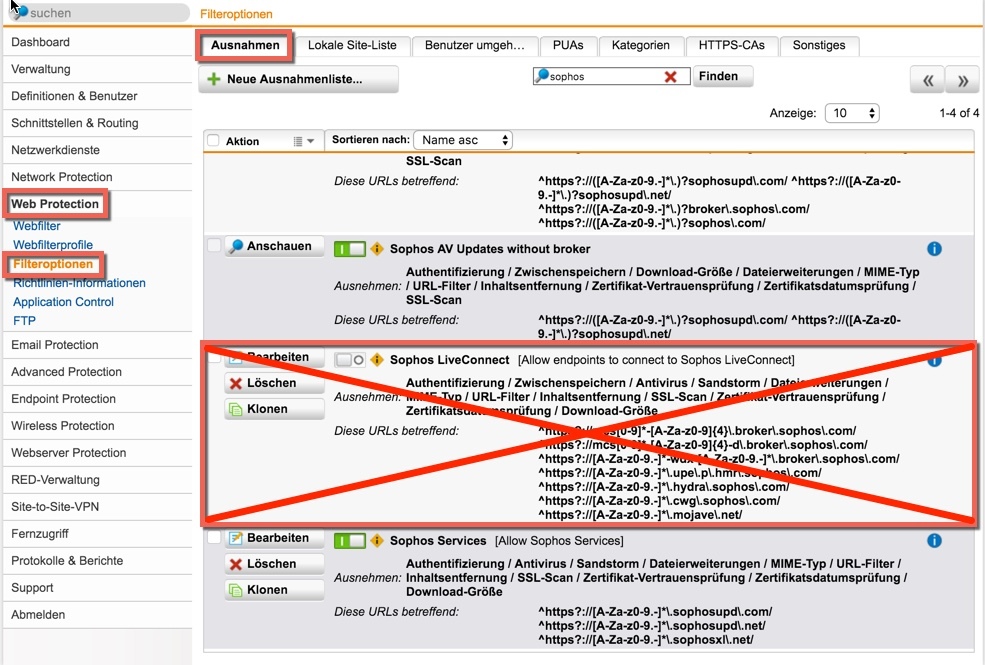The height and width of the screenshot is (665, 985).
Task: Click the sidebar suchen search box
Action: [101, 13]
